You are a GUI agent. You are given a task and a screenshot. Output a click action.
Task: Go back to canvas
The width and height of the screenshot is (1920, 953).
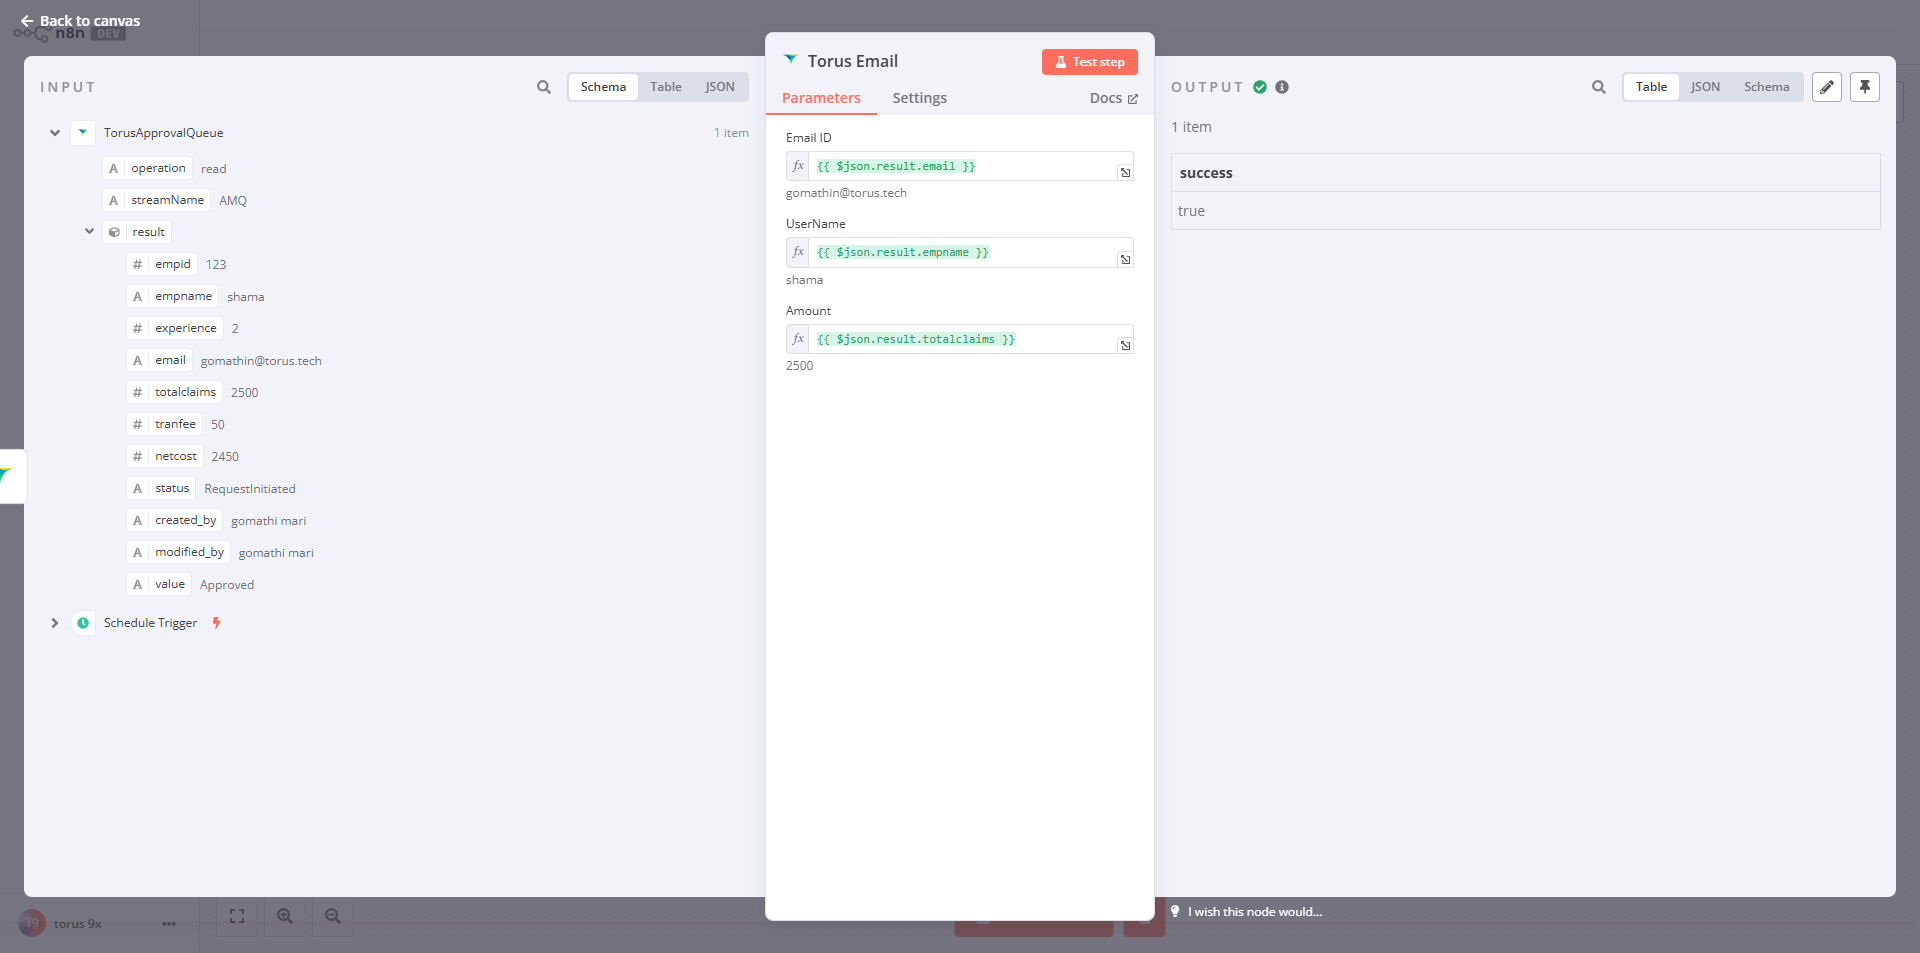pos(80,21)
